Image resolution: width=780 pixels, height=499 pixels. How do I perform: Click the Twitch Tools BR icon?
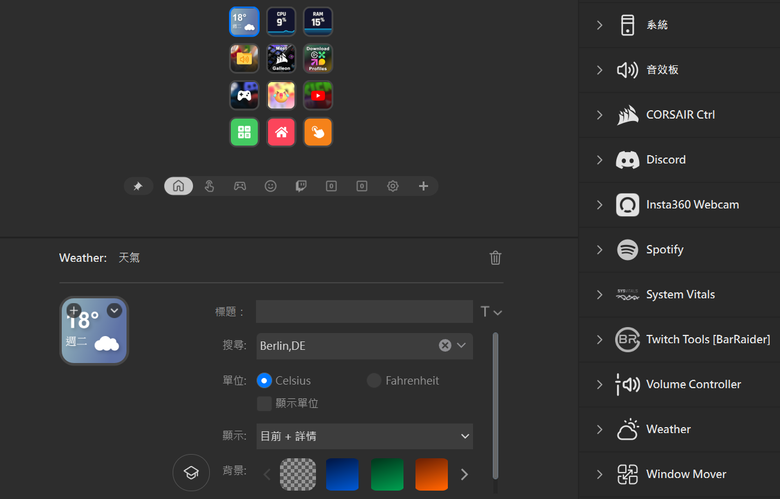[628, 339]
